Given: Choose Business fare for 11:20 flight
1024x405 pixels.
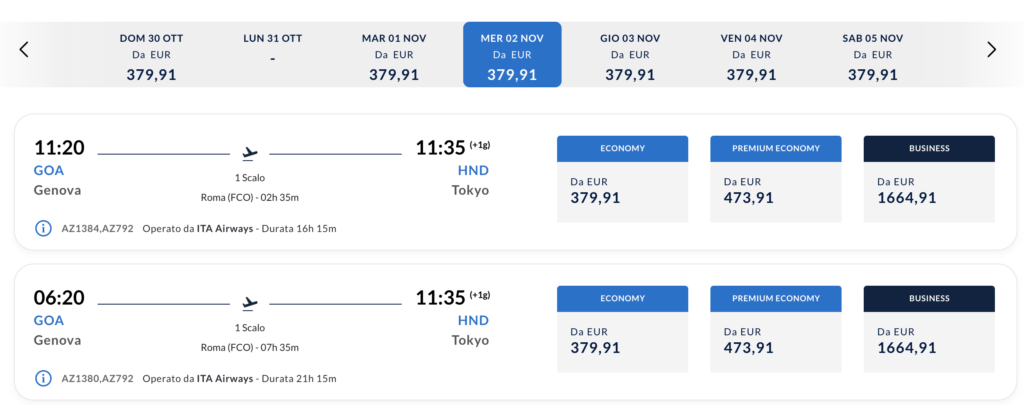Looking at the screenshot, I should (x=929, y=179).
